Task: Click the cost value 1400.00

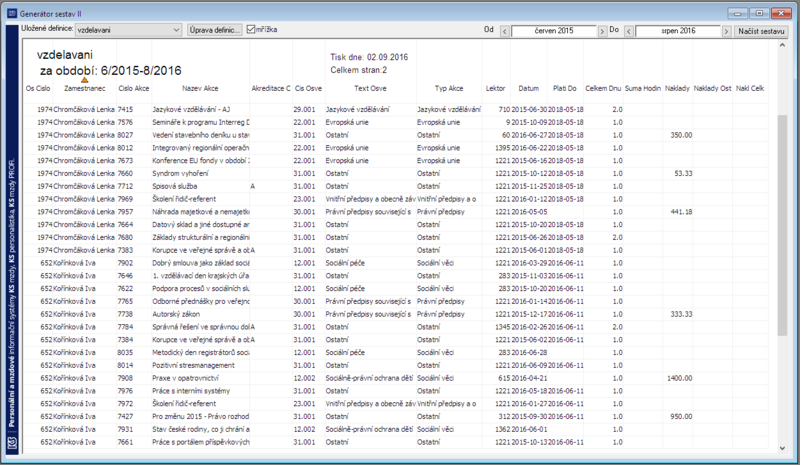Action: click(x=680, y=378)
